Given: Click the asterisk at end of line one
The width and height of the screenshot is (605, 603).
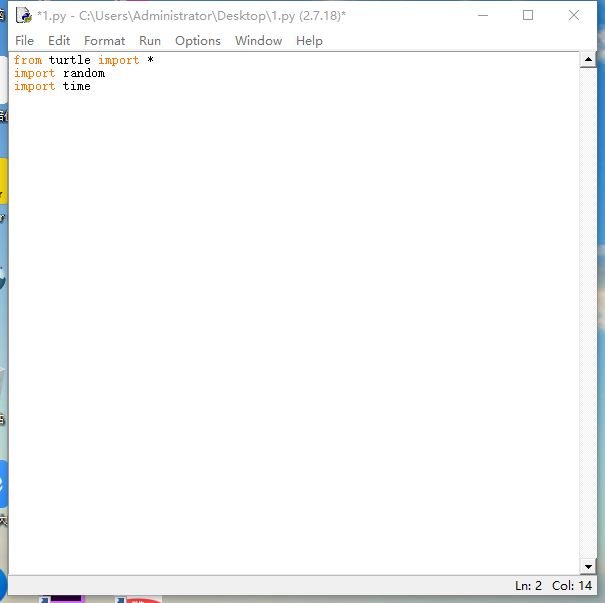Looking at the screenshot, I should point(150,59).
